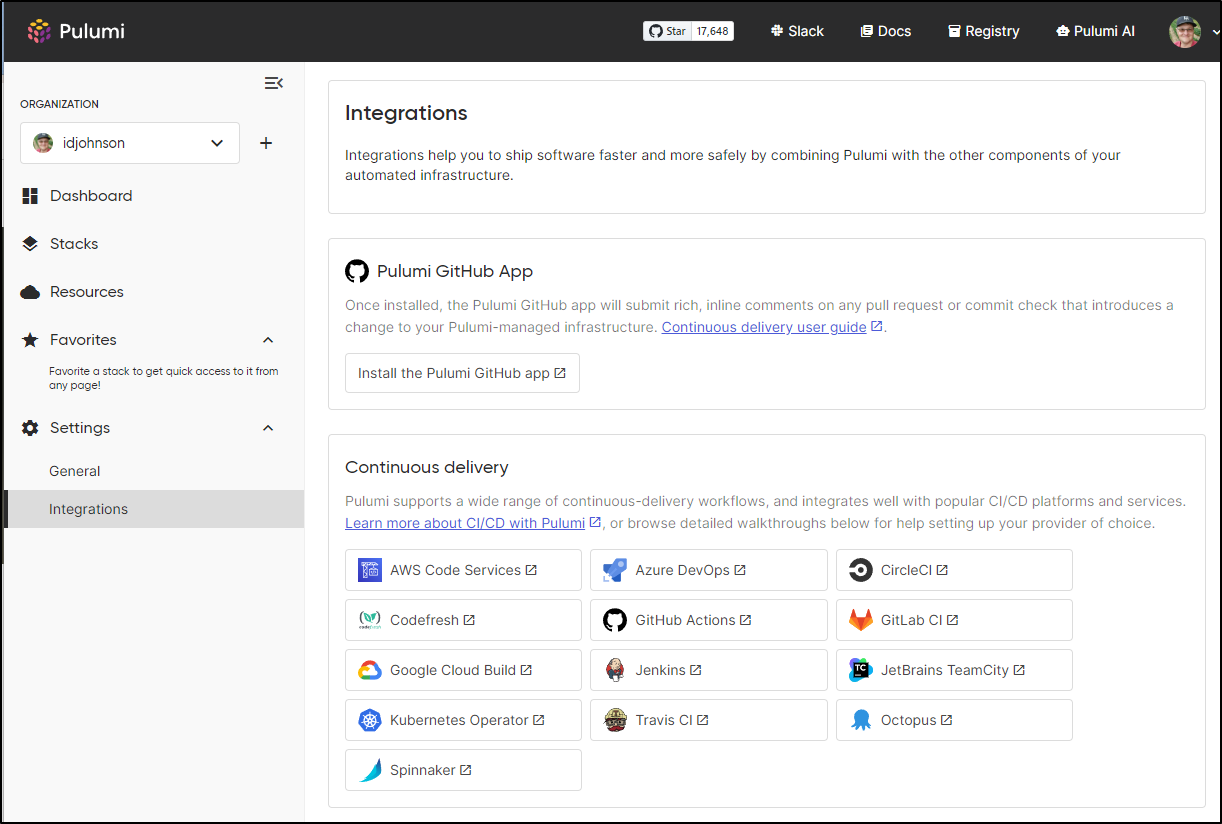Open the Slack link in the header
This screenshot has height=824, width=1222.
pos(797,31)
